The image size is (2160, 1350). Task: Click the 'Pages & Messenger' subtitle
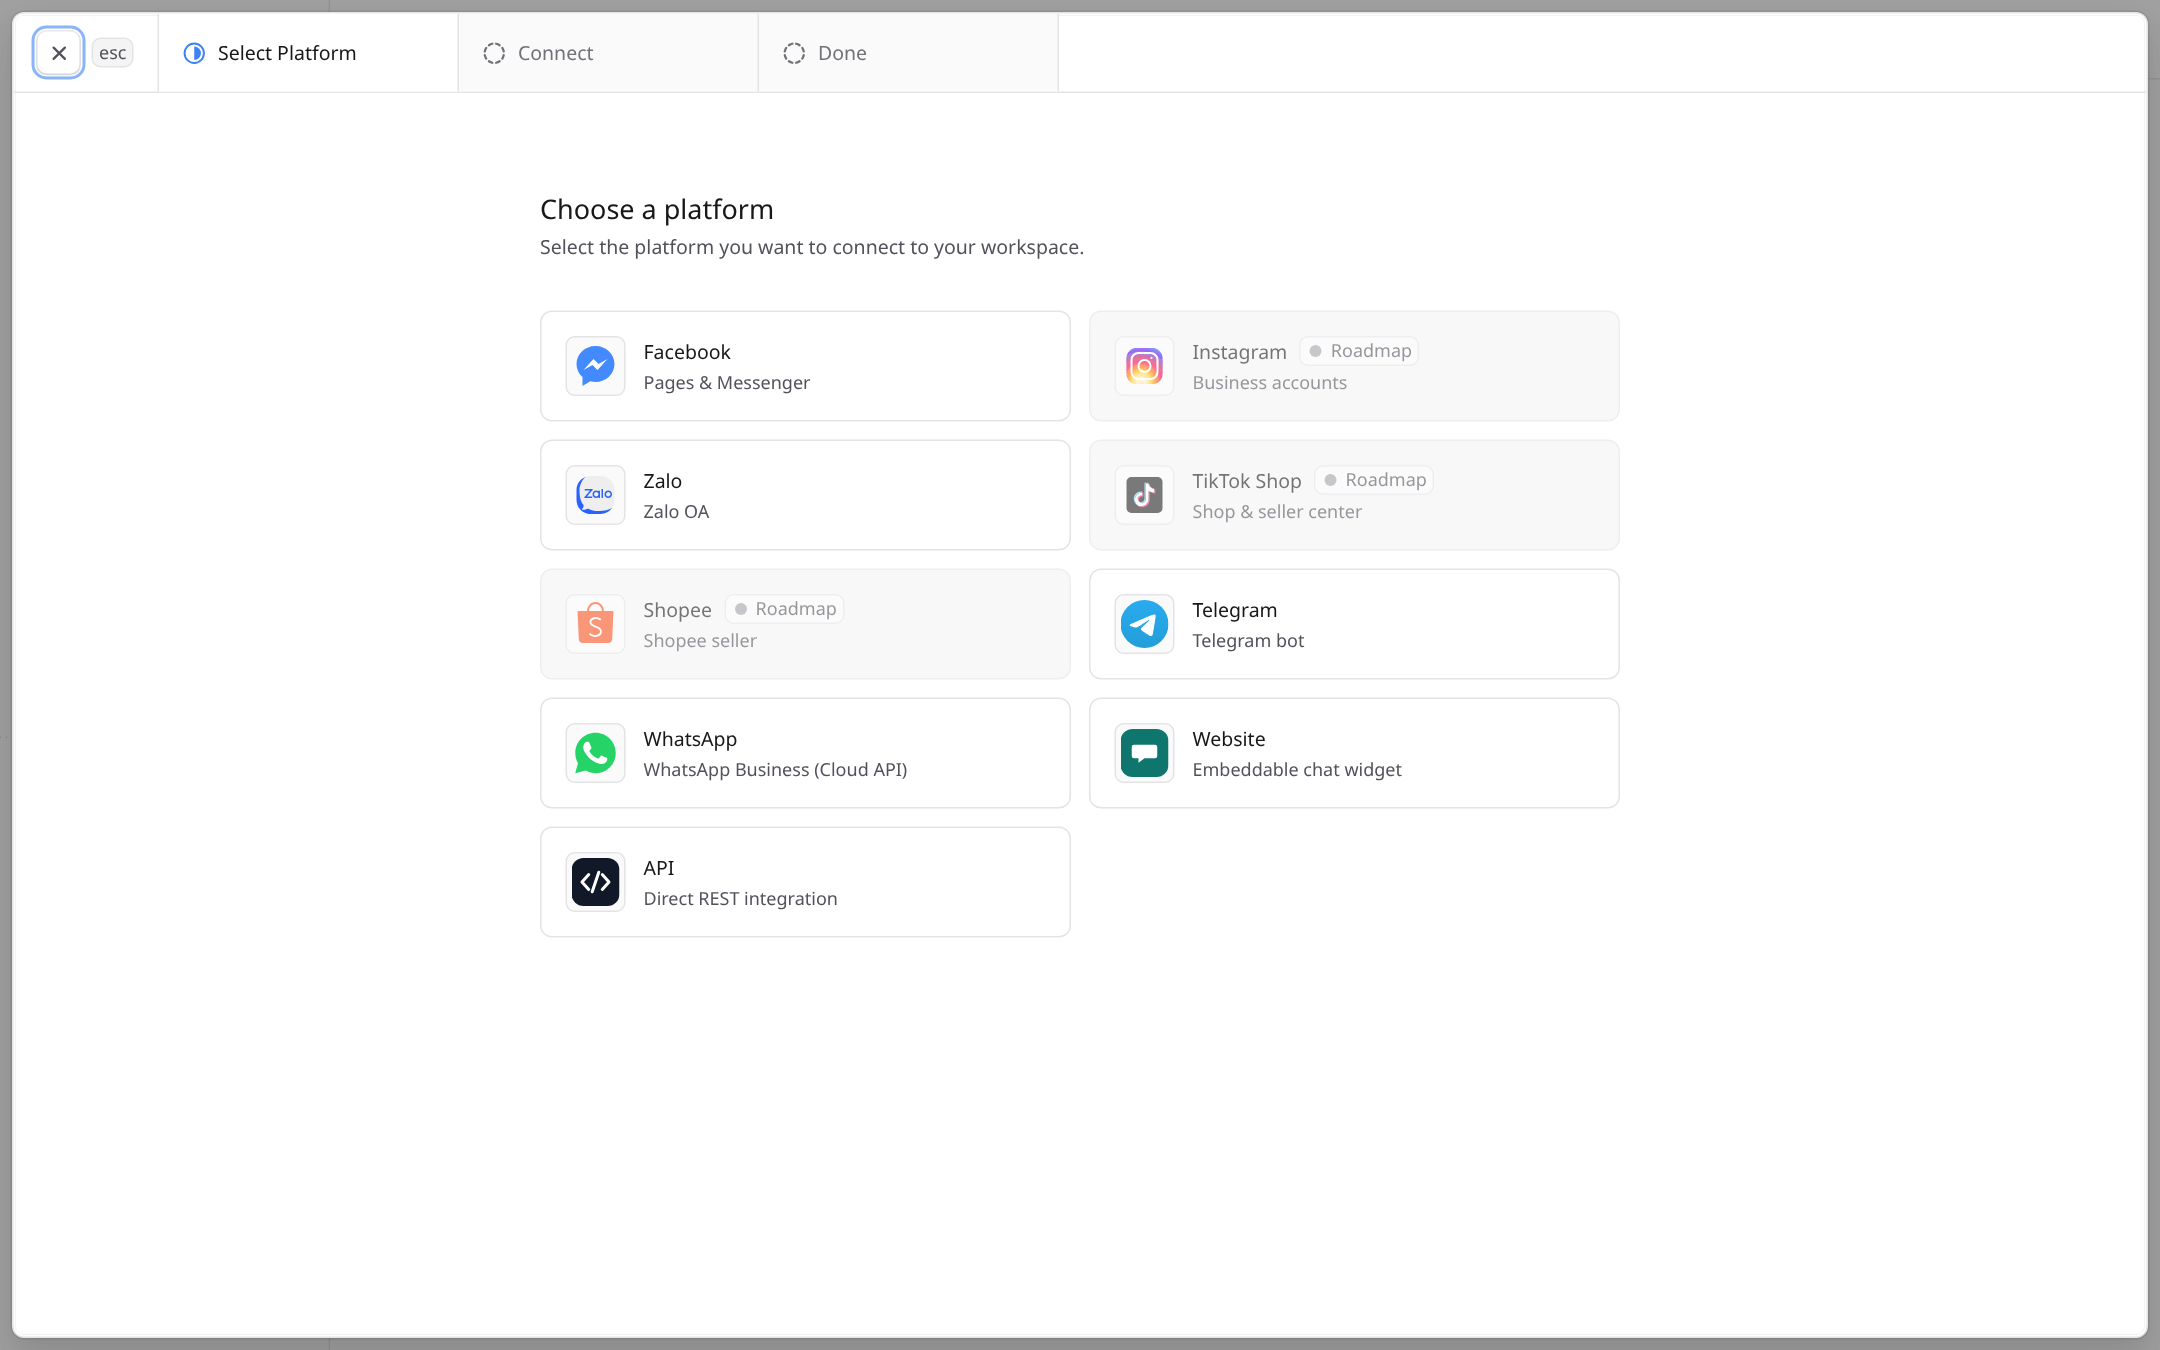coord(727,383)
